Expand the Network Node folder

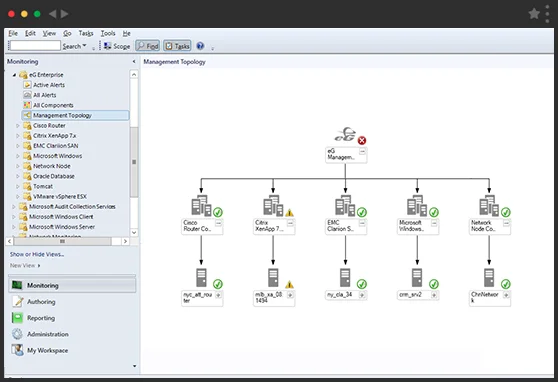pos(18,166)
